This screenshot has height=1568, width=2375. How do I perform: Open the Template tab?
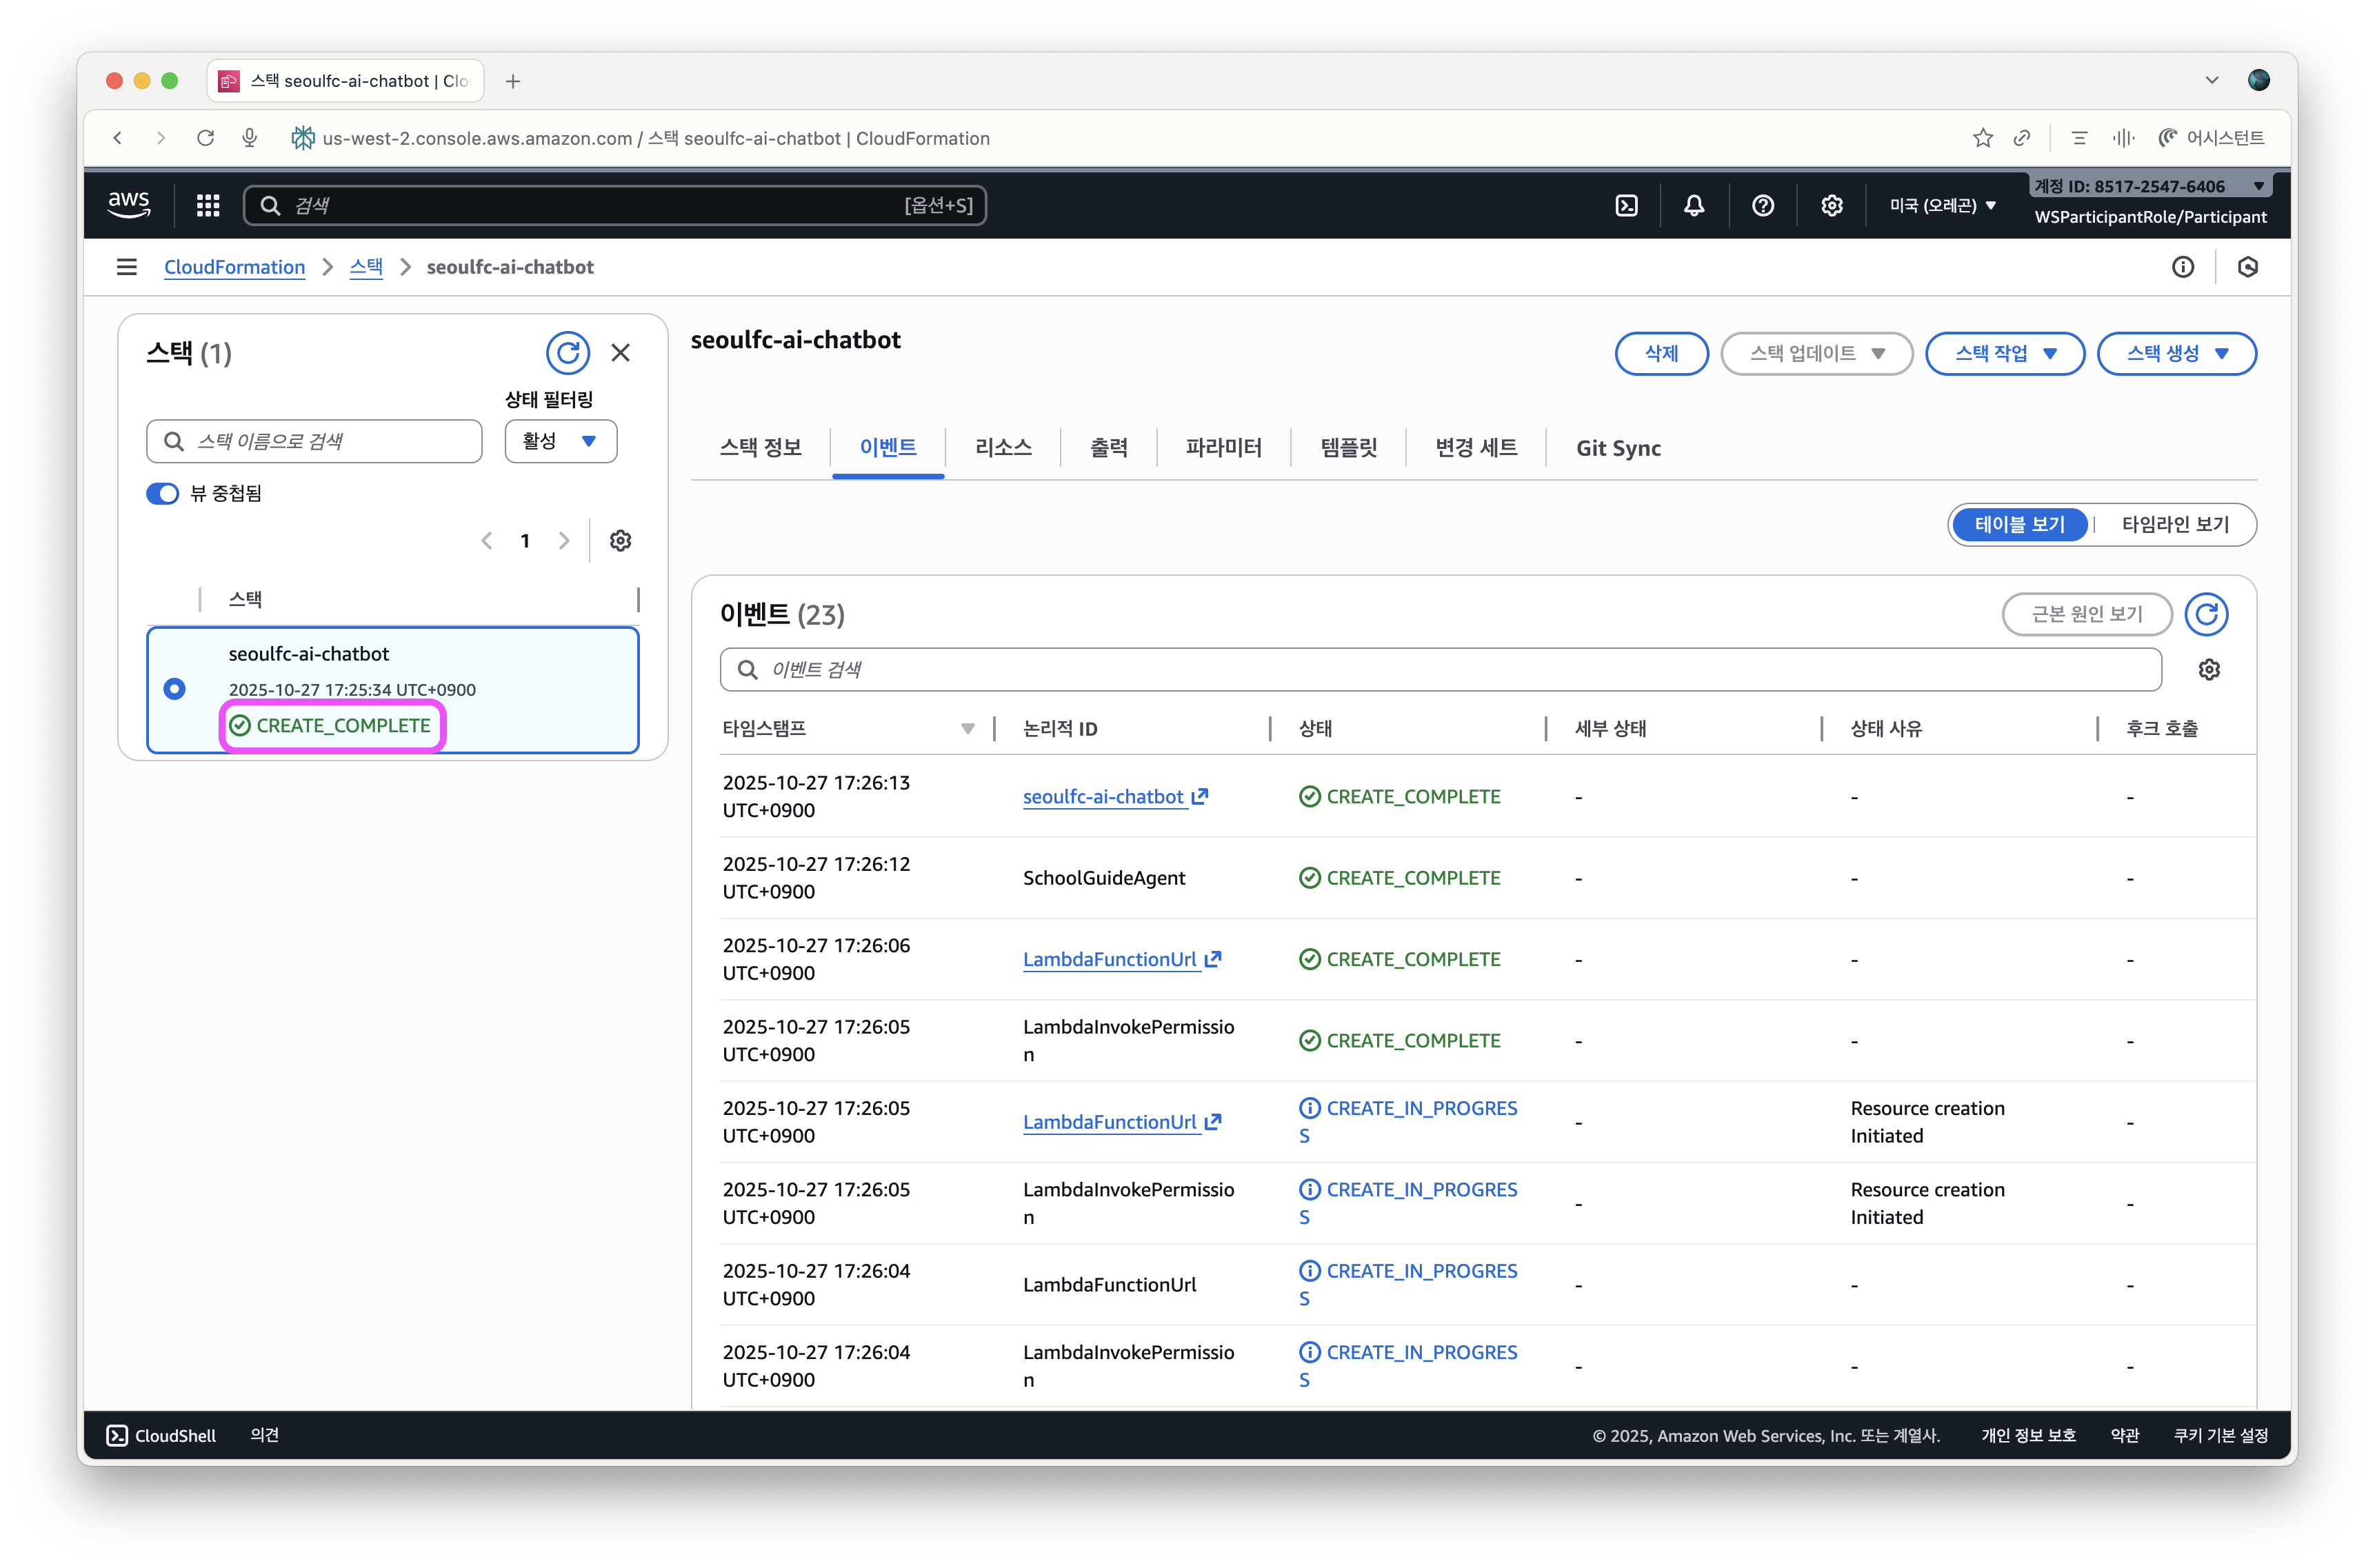[x=1349, y=448]
